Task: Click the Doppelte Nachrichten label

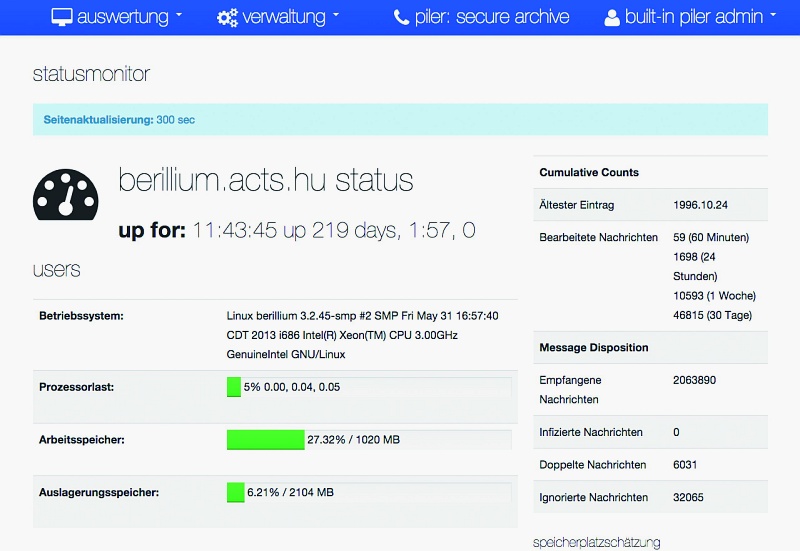Action: tap(593, 465)
